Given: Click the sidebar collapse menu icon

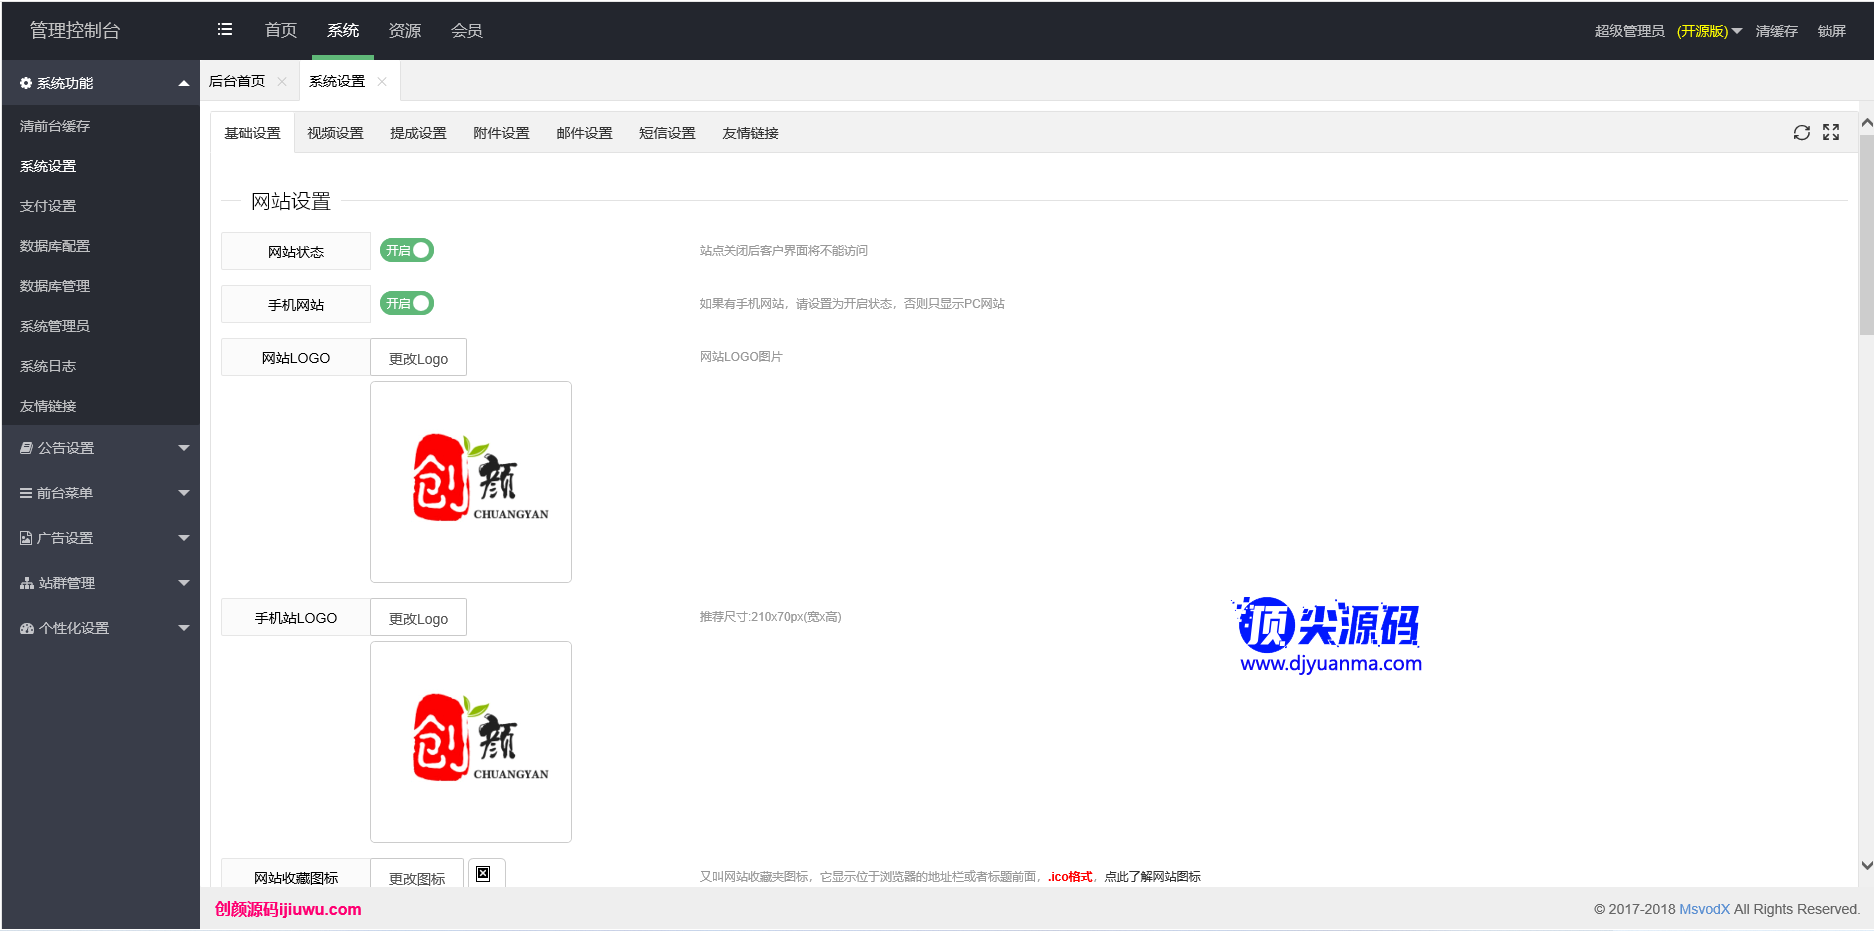Looking at the screenshot, I should [x=225, y=30].
